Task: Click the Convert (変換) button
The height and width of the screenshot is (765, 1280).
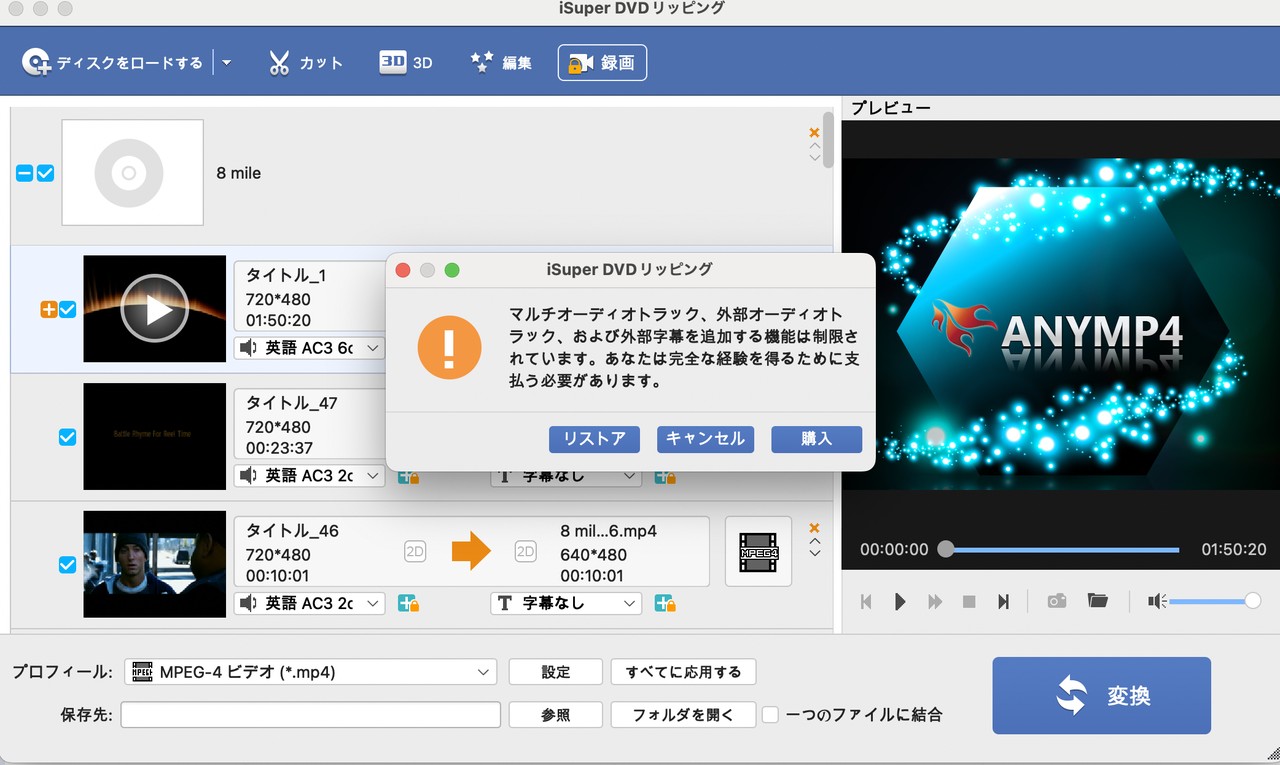Action: tap(1101, 696)
